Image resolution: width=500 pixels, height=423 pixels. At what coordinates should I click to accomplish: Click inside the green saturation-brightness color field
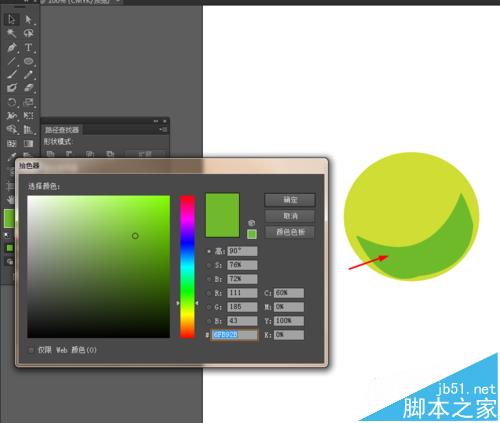[x=99, y=267]
